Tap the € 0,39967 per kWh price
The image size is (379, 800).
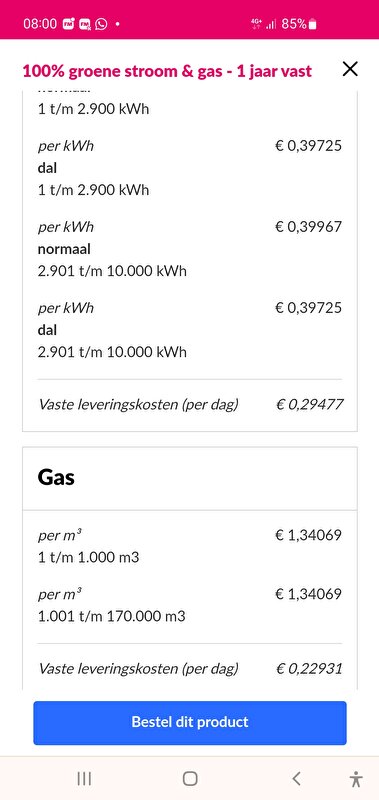pos(308,227)
